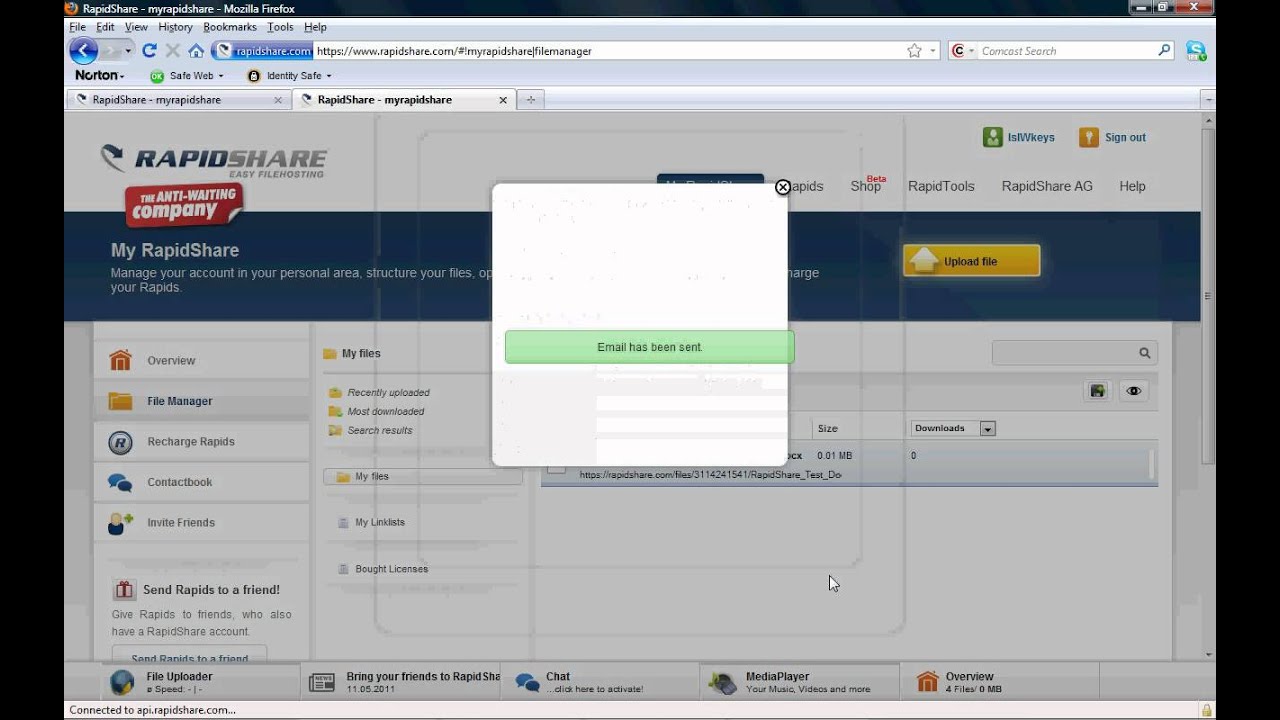Open the Tools menu
Image resolution: width=1280 pixels, height=720 pixels.
pyautogui.click(x=280, y=27)
